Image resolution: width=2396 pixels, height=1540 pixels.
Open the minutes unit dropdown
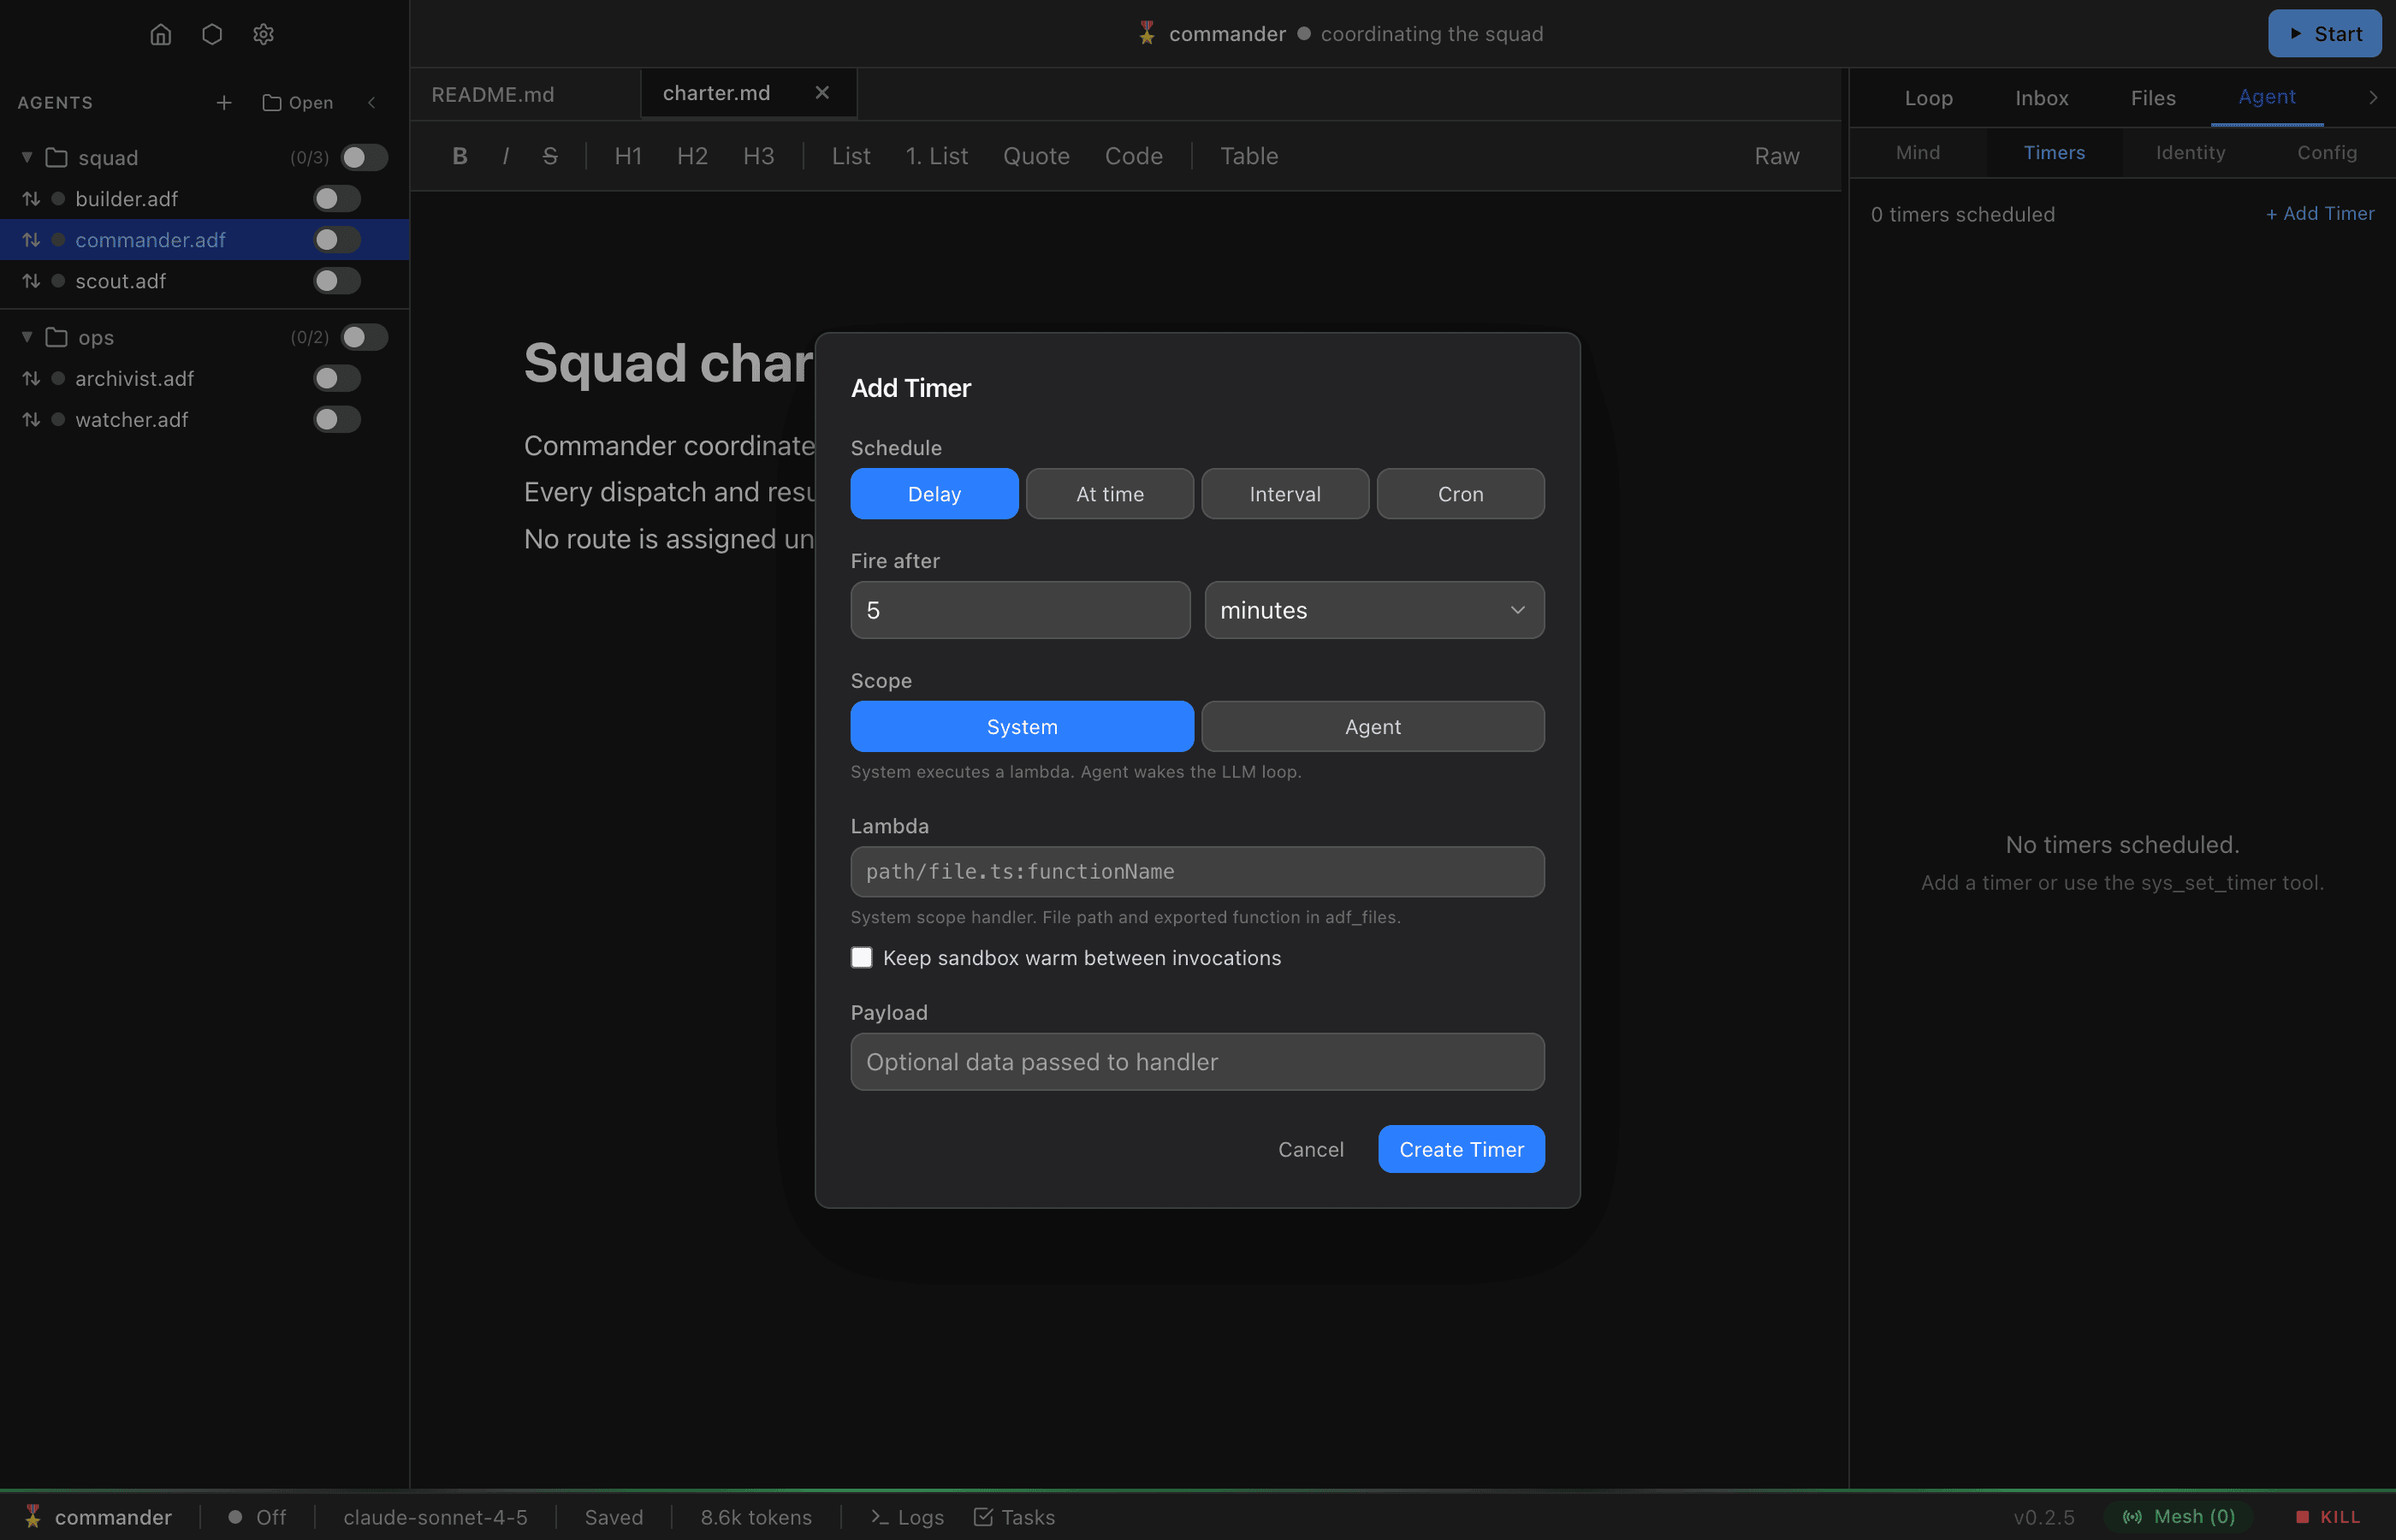pyautogui.click(x=1374, y=610)
